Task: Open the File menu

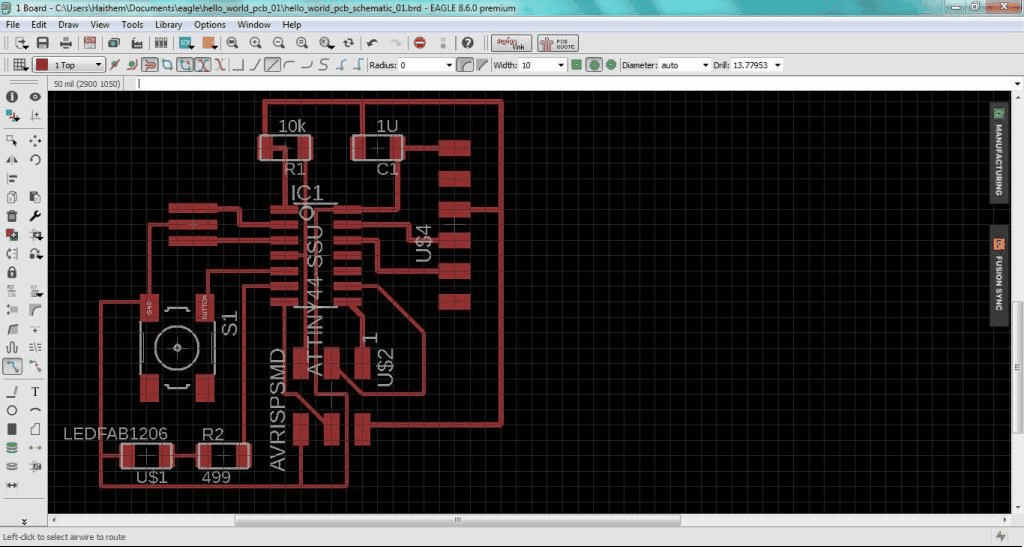Action: 12,24
